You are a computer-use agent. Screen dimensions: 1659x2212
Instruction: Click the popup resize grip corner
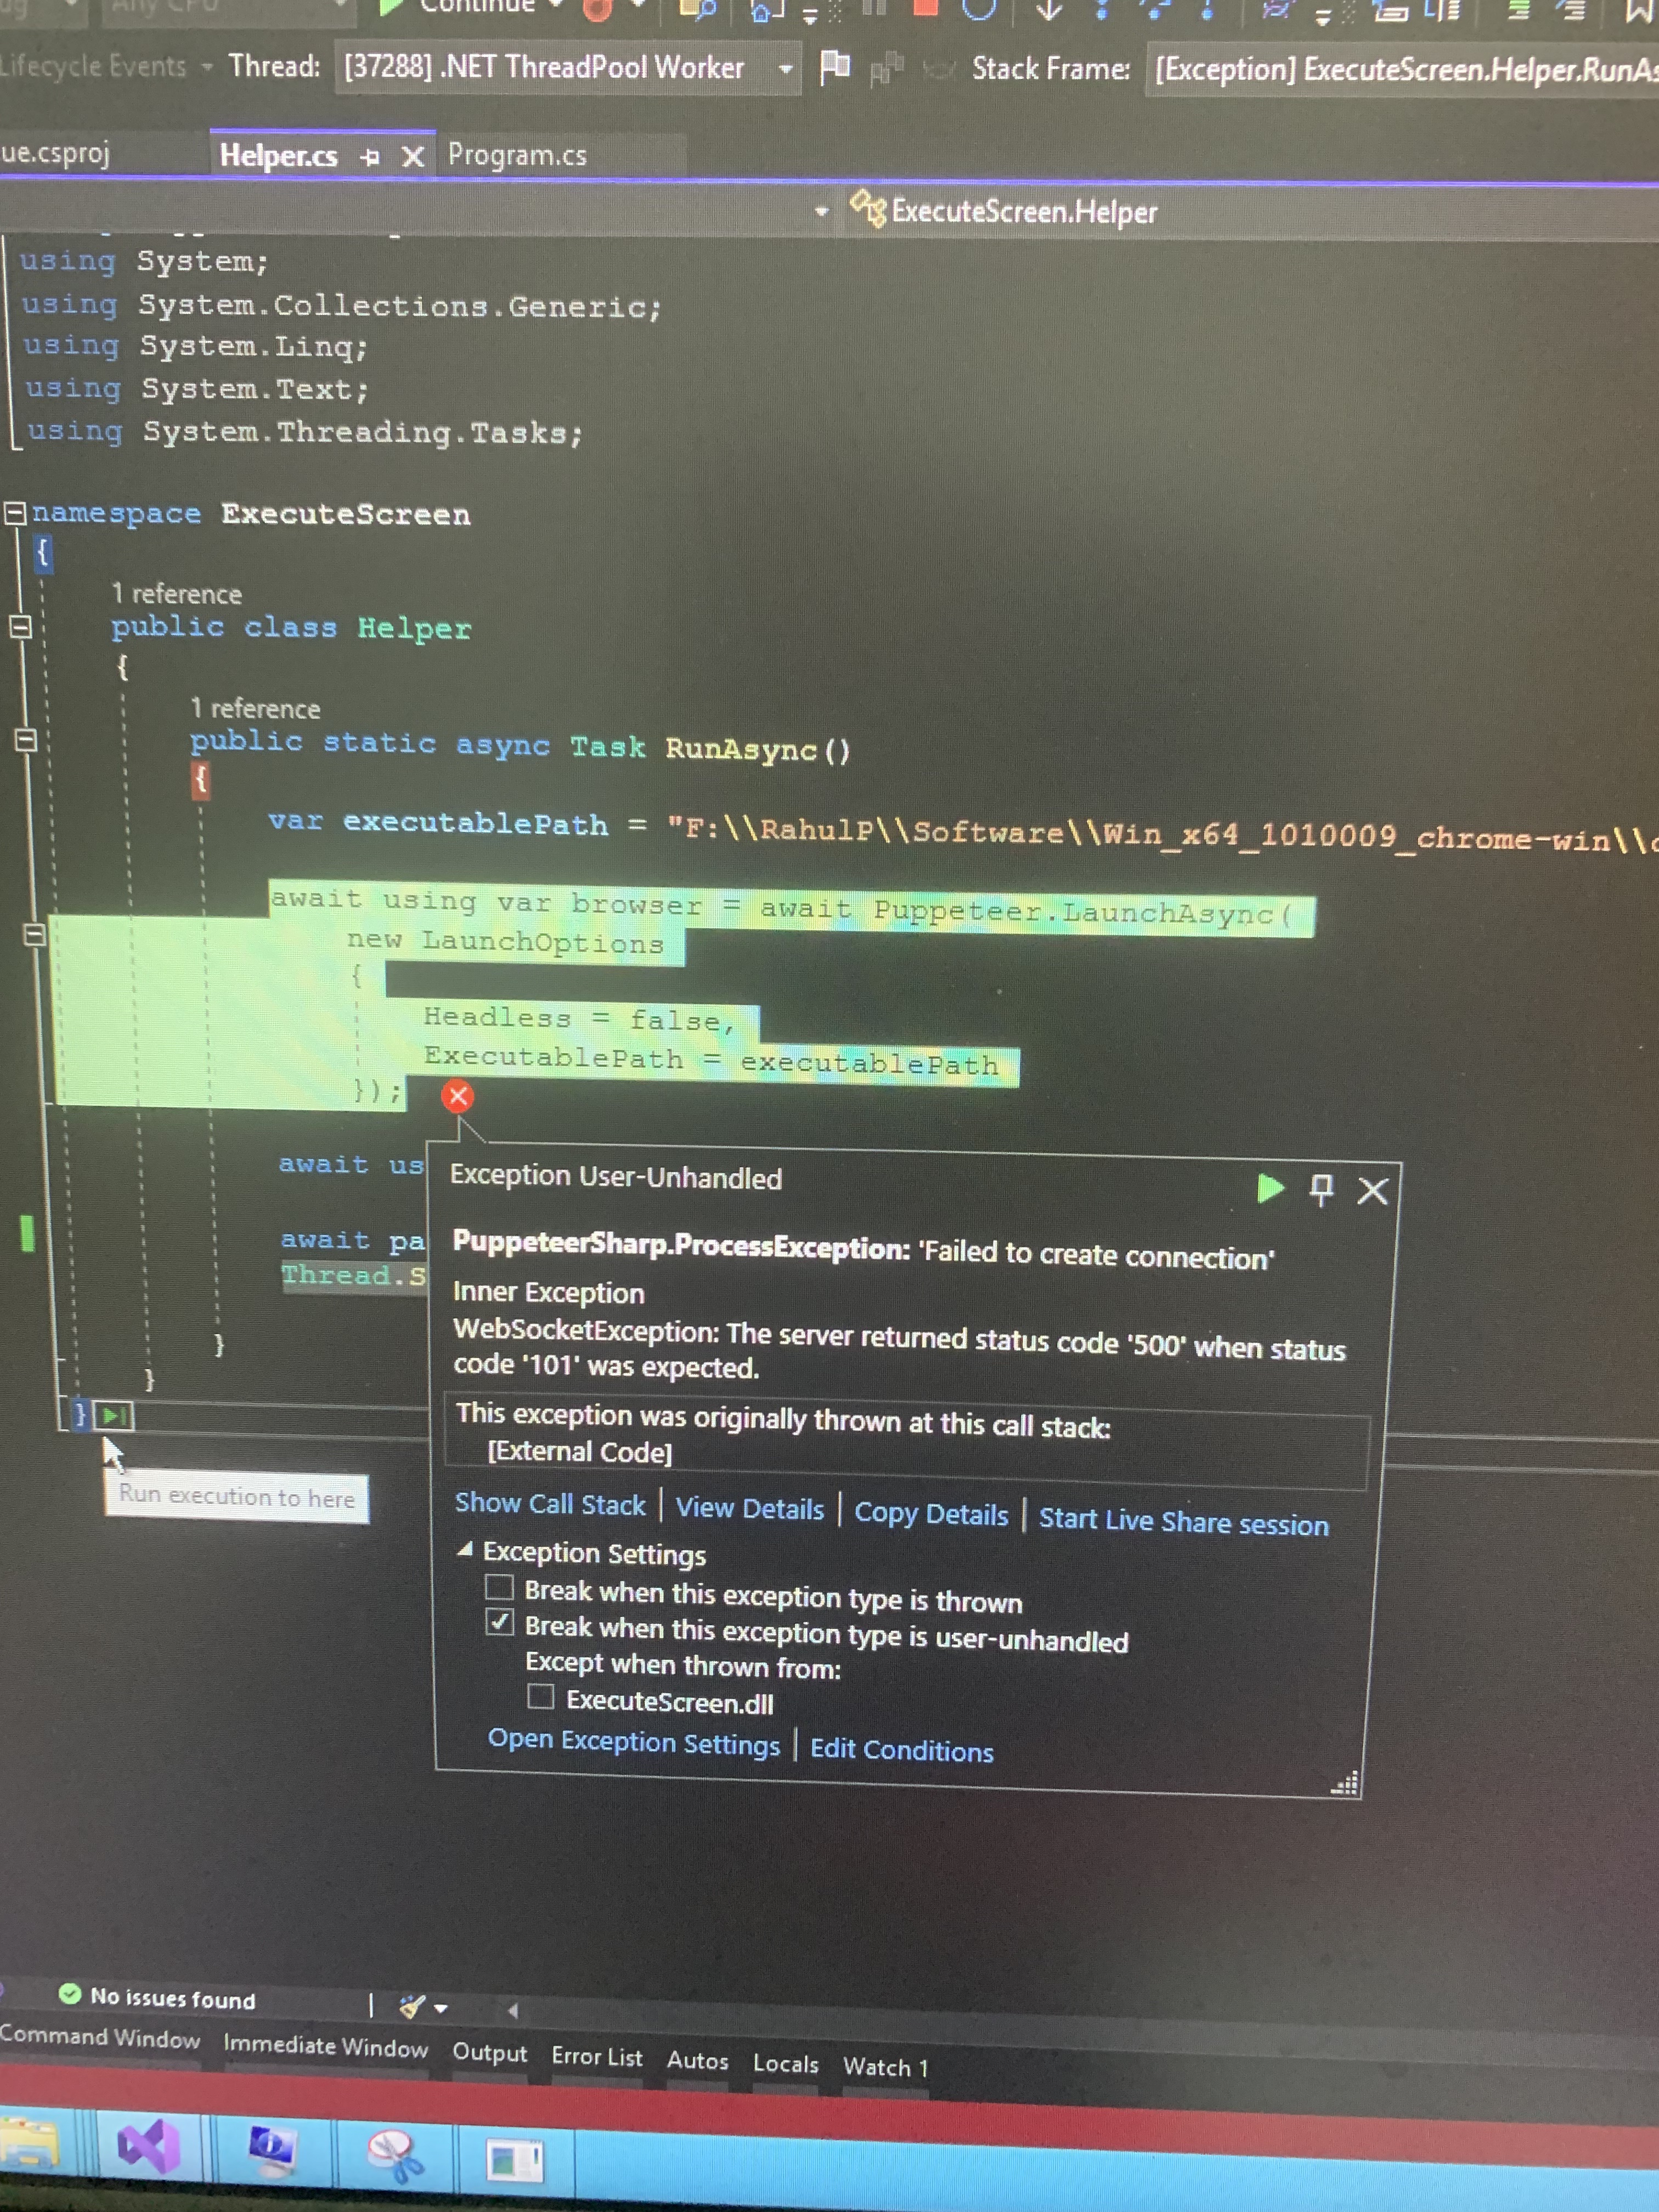coord(1345,1783)
